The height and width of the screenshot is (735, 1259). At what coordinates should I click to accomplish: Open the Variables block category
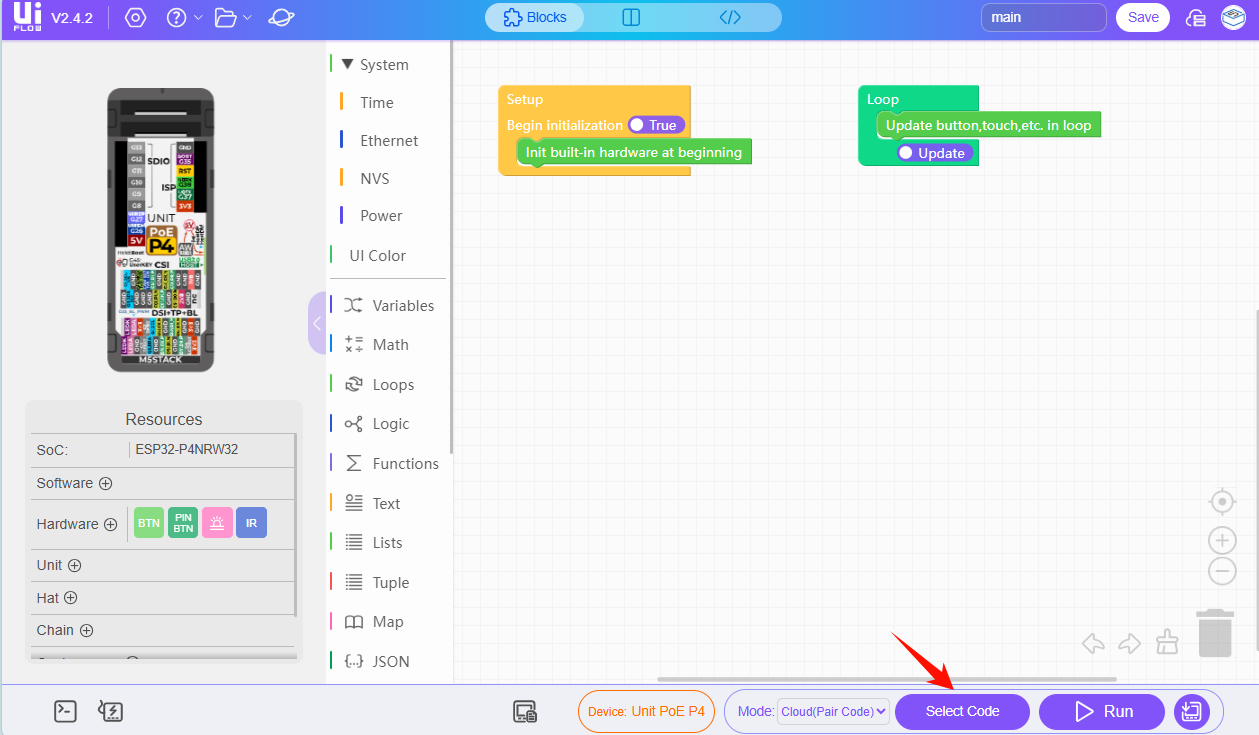402,305
